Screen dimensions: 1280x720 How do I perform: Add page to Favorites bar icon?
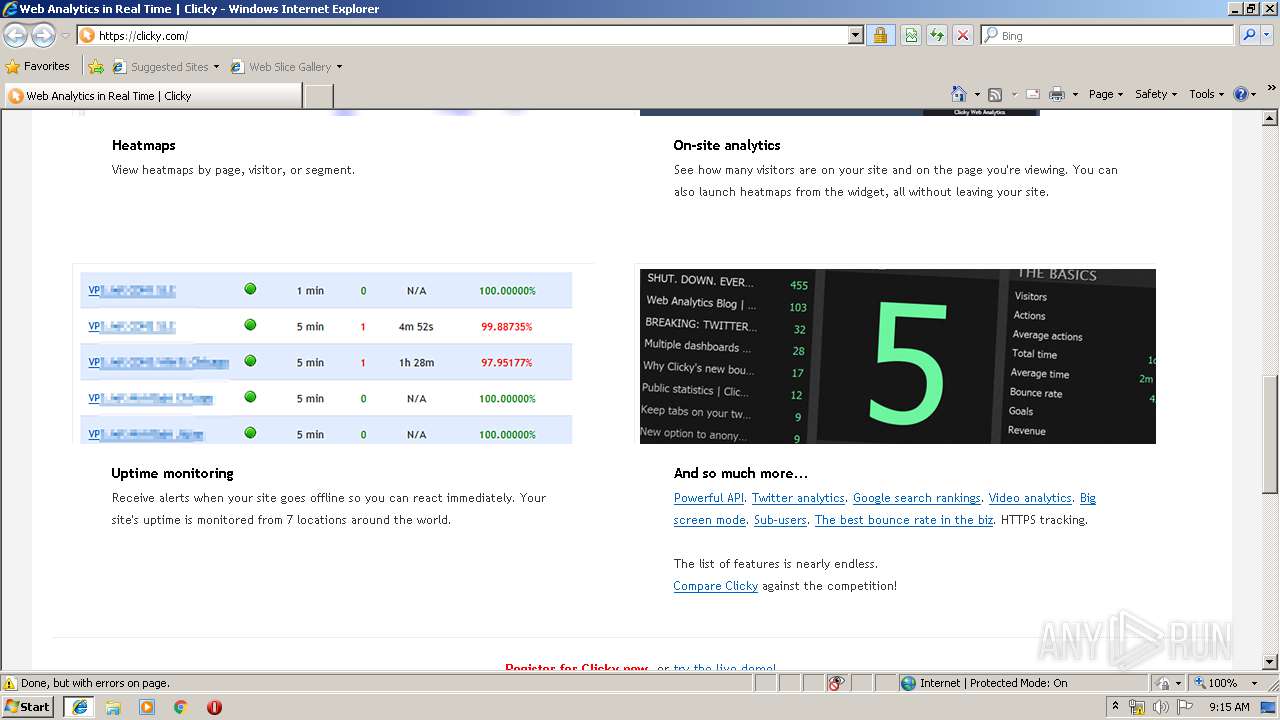96,67
